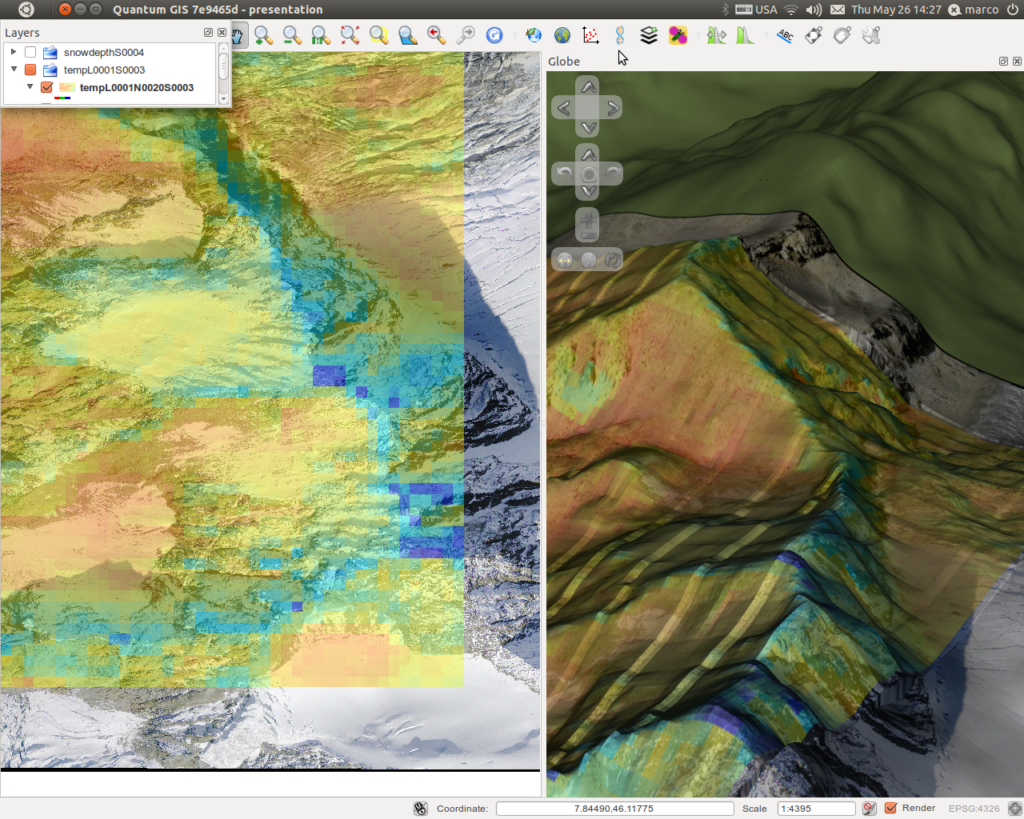Uncheck the tempL0001N0020S0003 layer checkbox

(46, 88)
